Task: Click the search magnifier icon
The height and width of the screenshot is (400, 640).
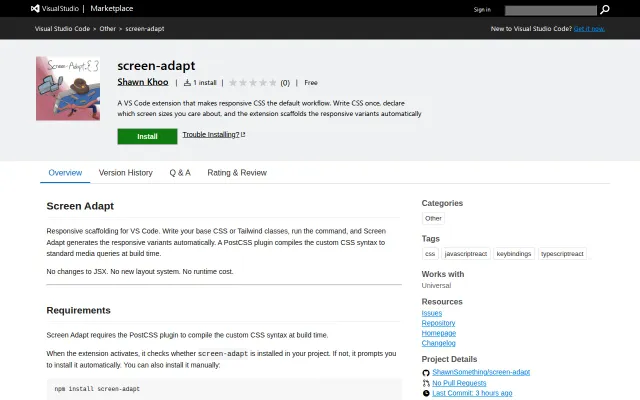Action: pyautogui.click(x=605, y=9)
